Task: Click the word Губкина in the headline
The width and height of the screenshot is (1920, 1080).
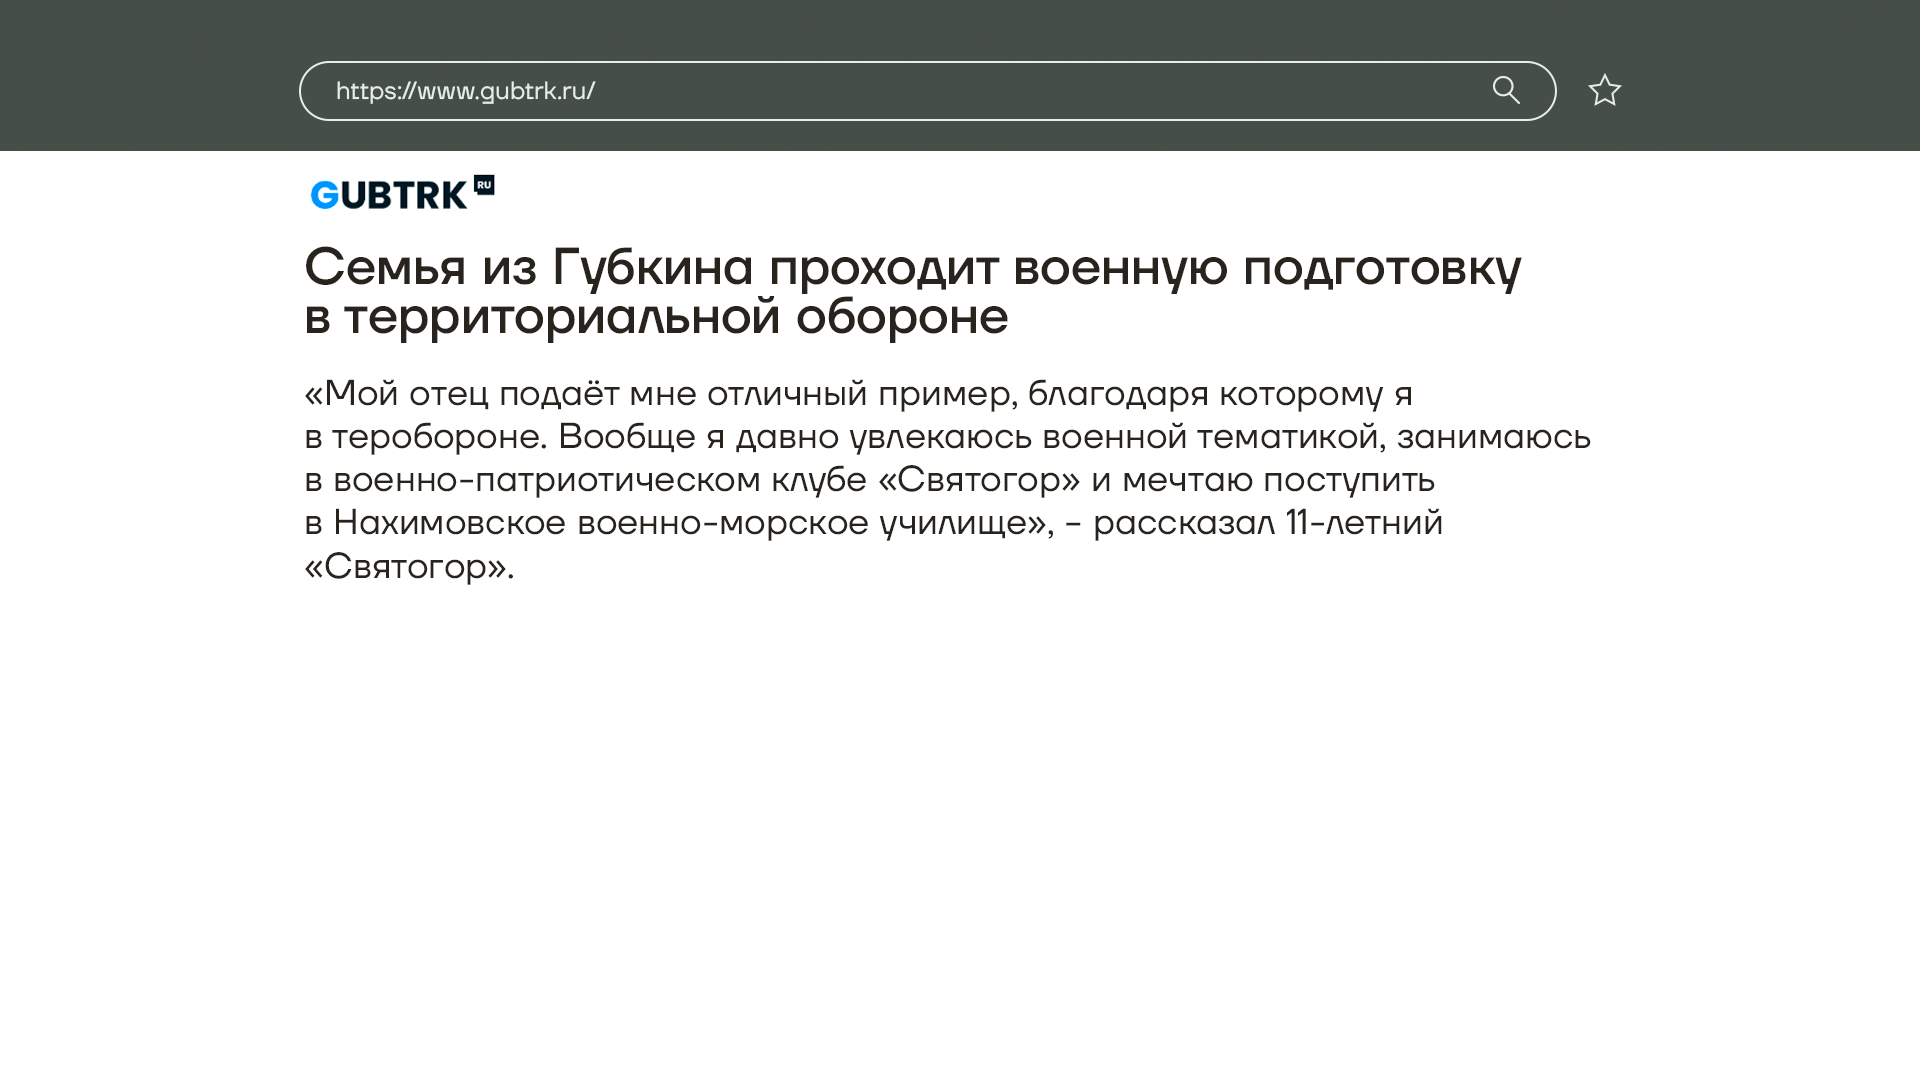Action: tap(652, 268)
